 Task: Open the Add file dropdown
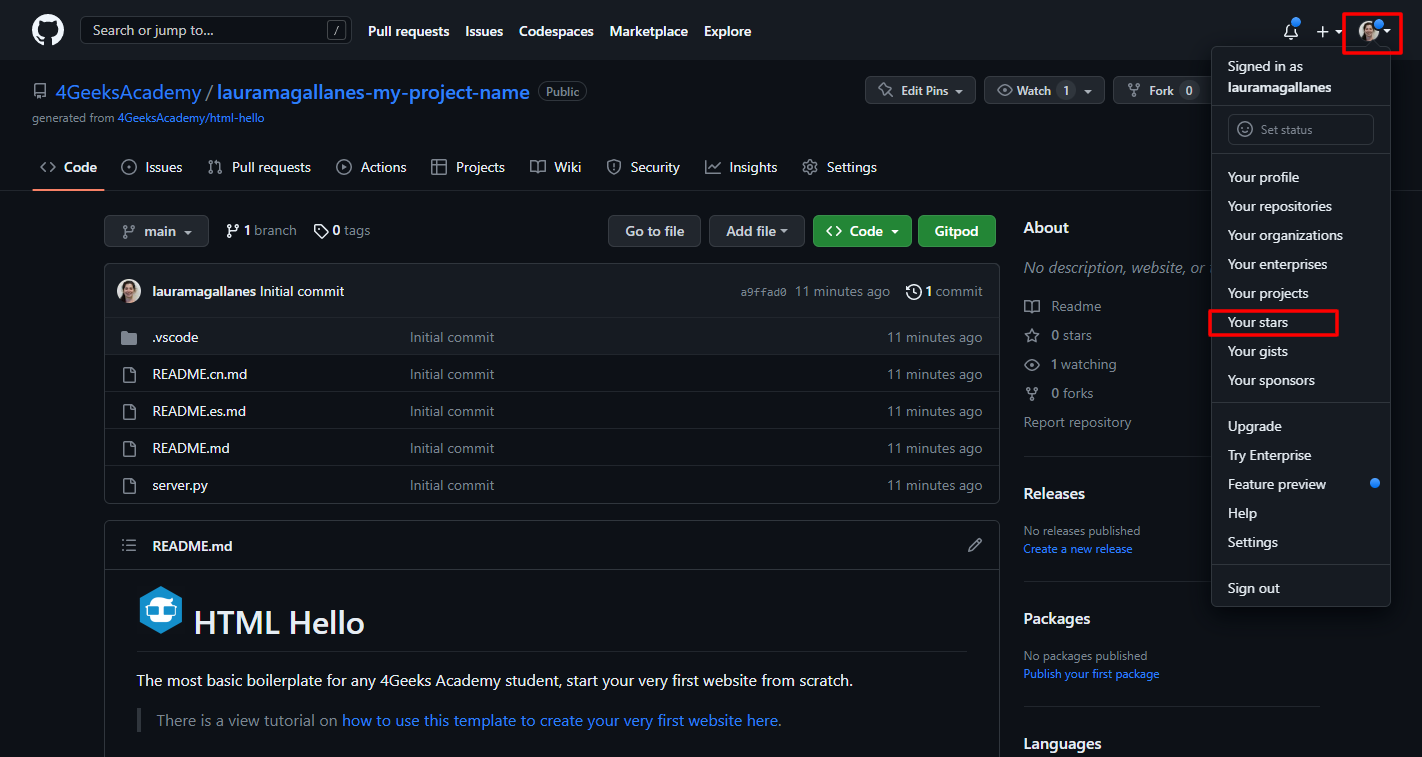[757, 231]
